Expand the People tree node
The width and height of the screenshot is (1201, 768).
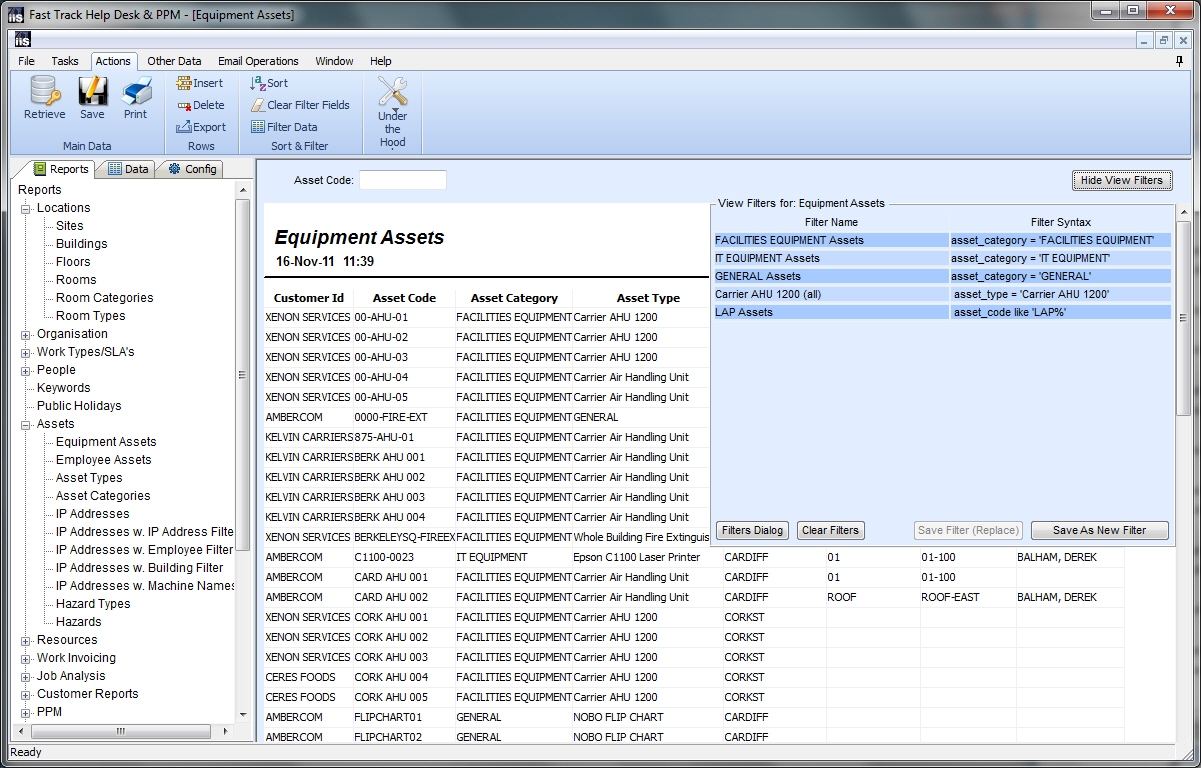point(26,370)
